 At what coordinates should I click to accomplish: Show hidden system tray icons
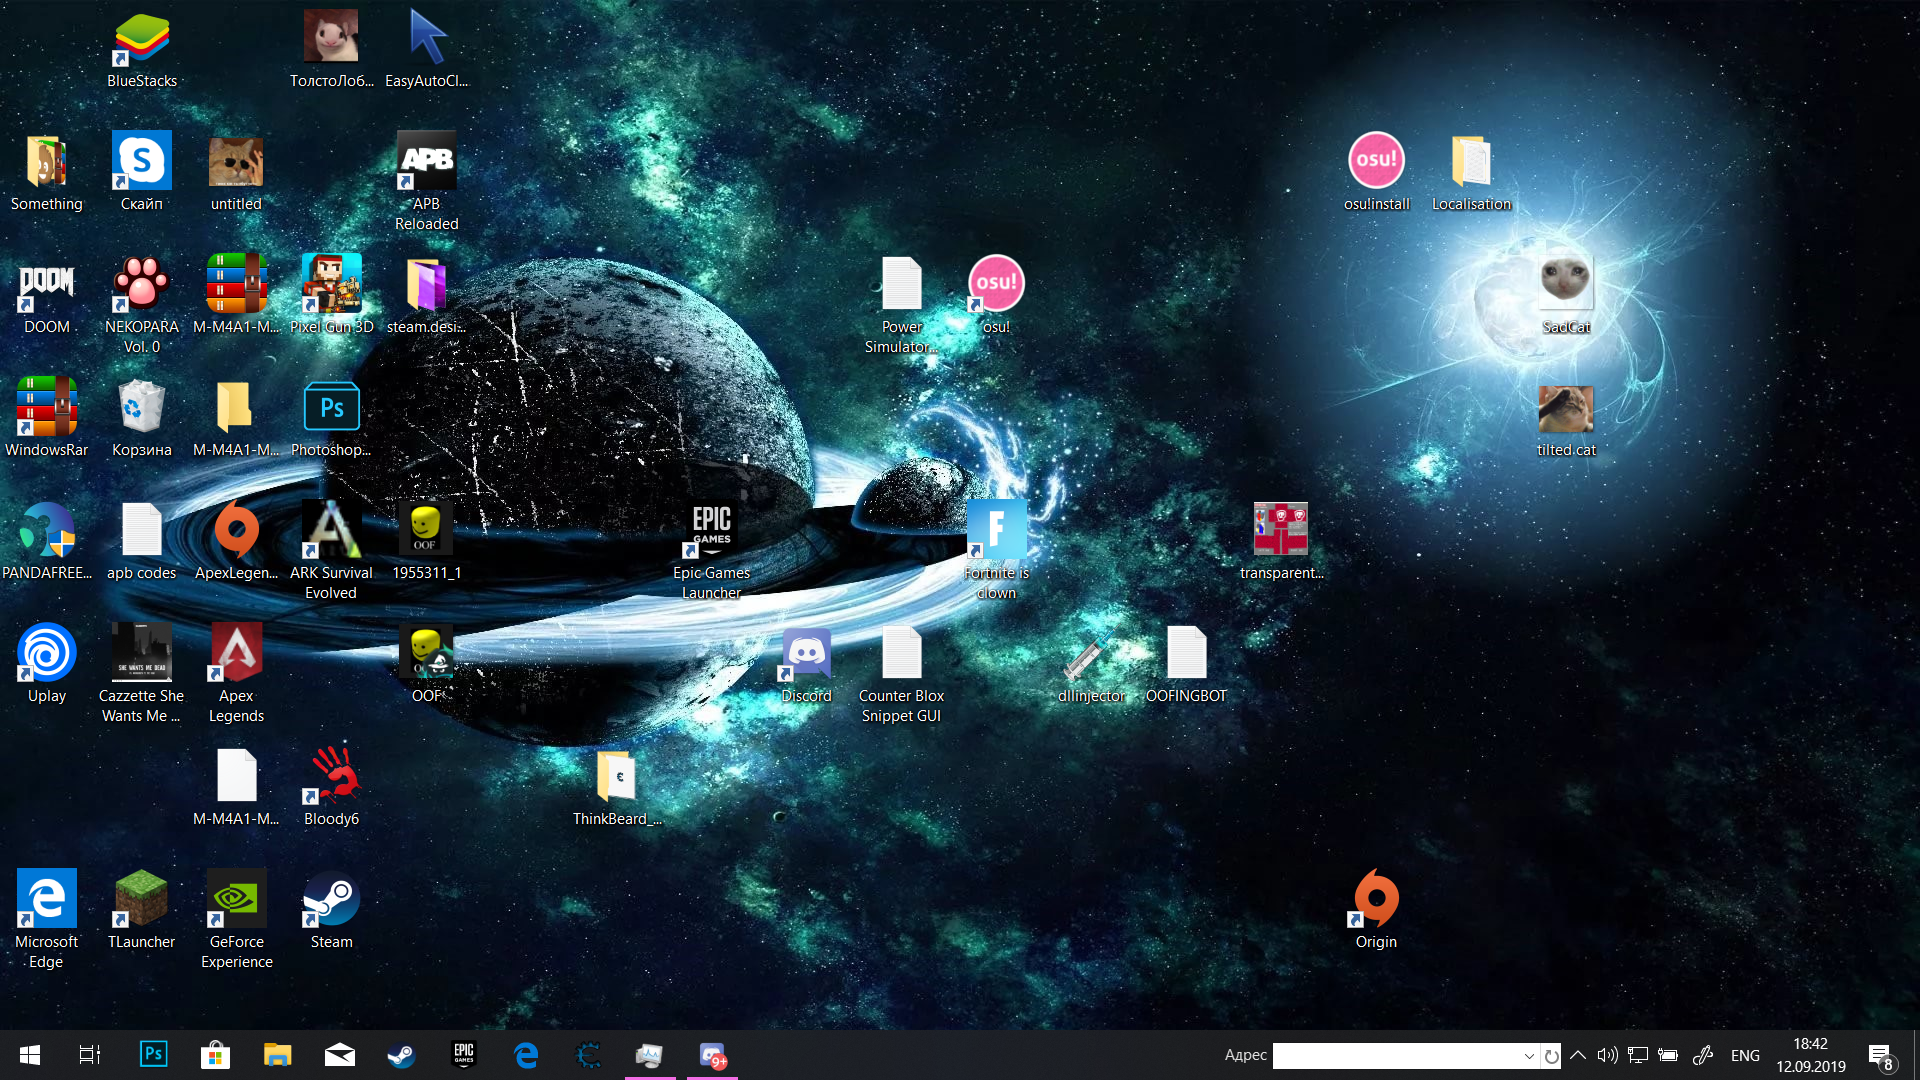point(1578,1055)
